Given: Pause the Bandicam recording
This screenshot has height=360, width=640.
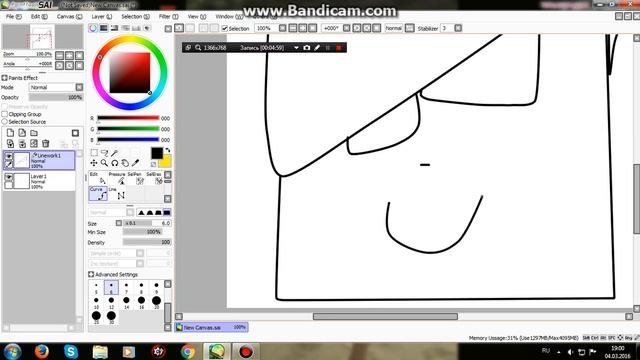Looking at the screenshot, I should tap(328, 48).
